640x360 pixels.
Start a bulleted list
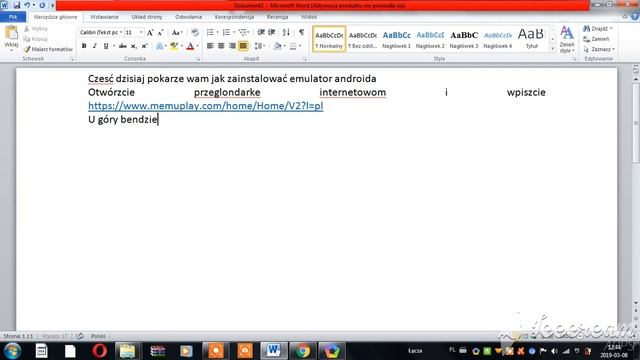tap(211, 32)
